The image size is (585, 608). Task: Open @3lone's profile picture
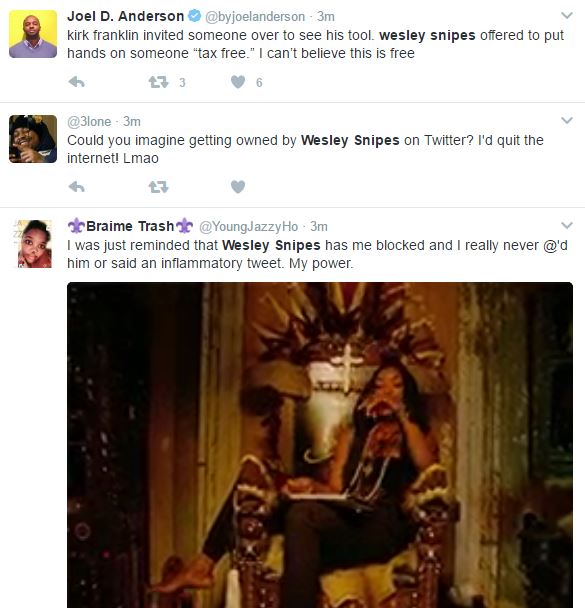tap(33, 139)
